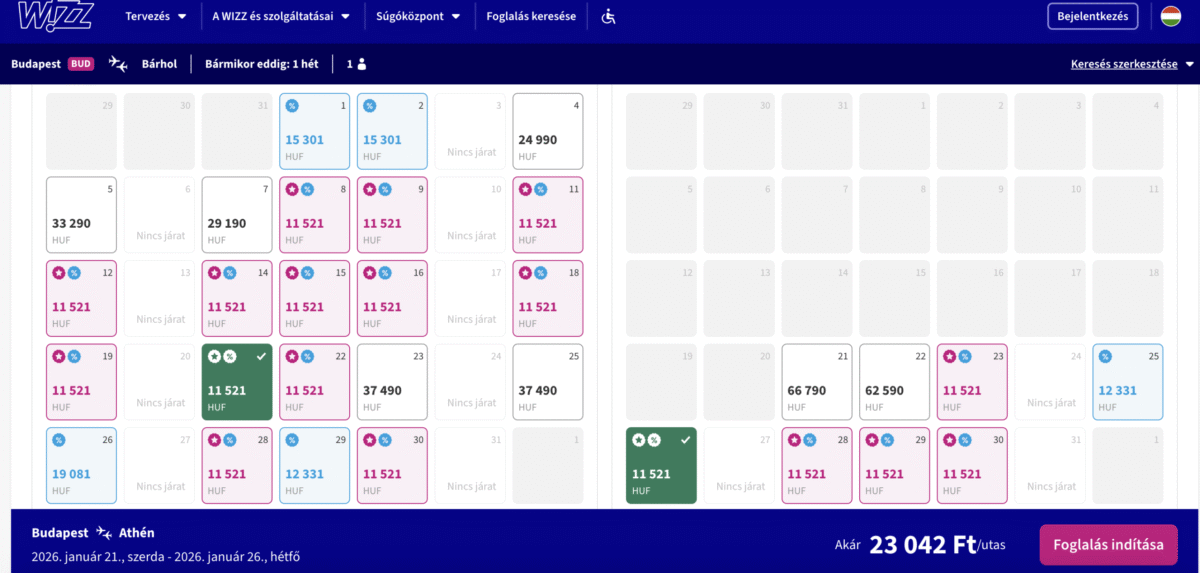Click the Hungarian flag language icon
1200x573 pixels.
pyautogui.click(x=1171, y=16)
